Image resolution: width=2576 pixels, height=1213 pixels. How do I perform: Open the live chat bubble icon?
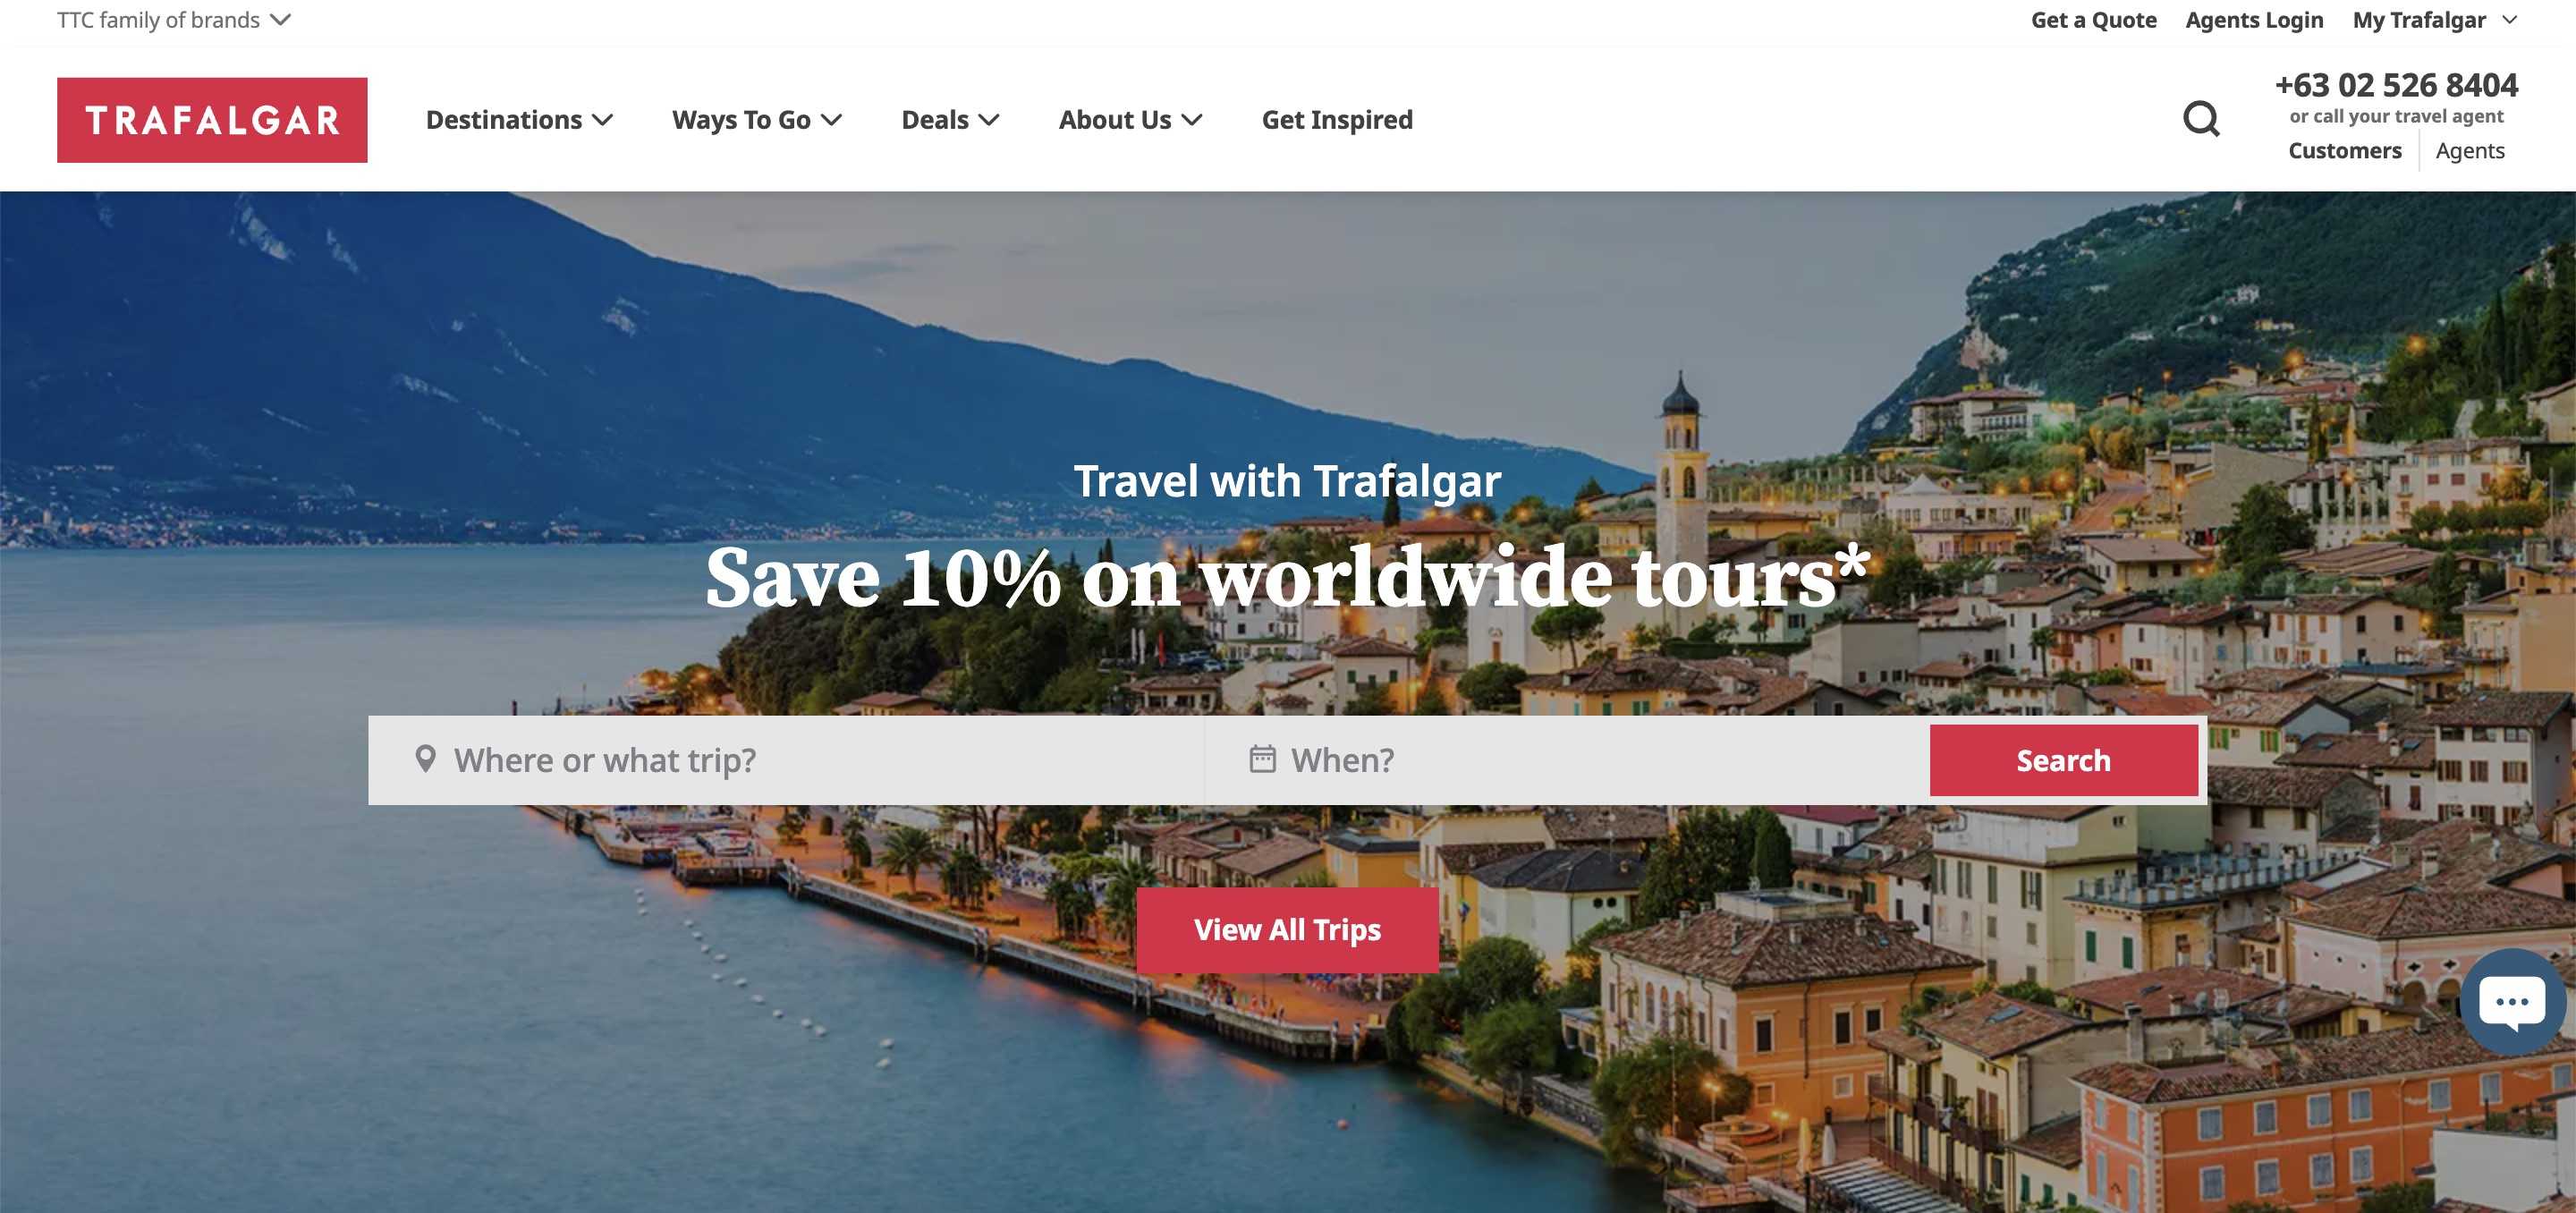[x=2512, y=1001]
